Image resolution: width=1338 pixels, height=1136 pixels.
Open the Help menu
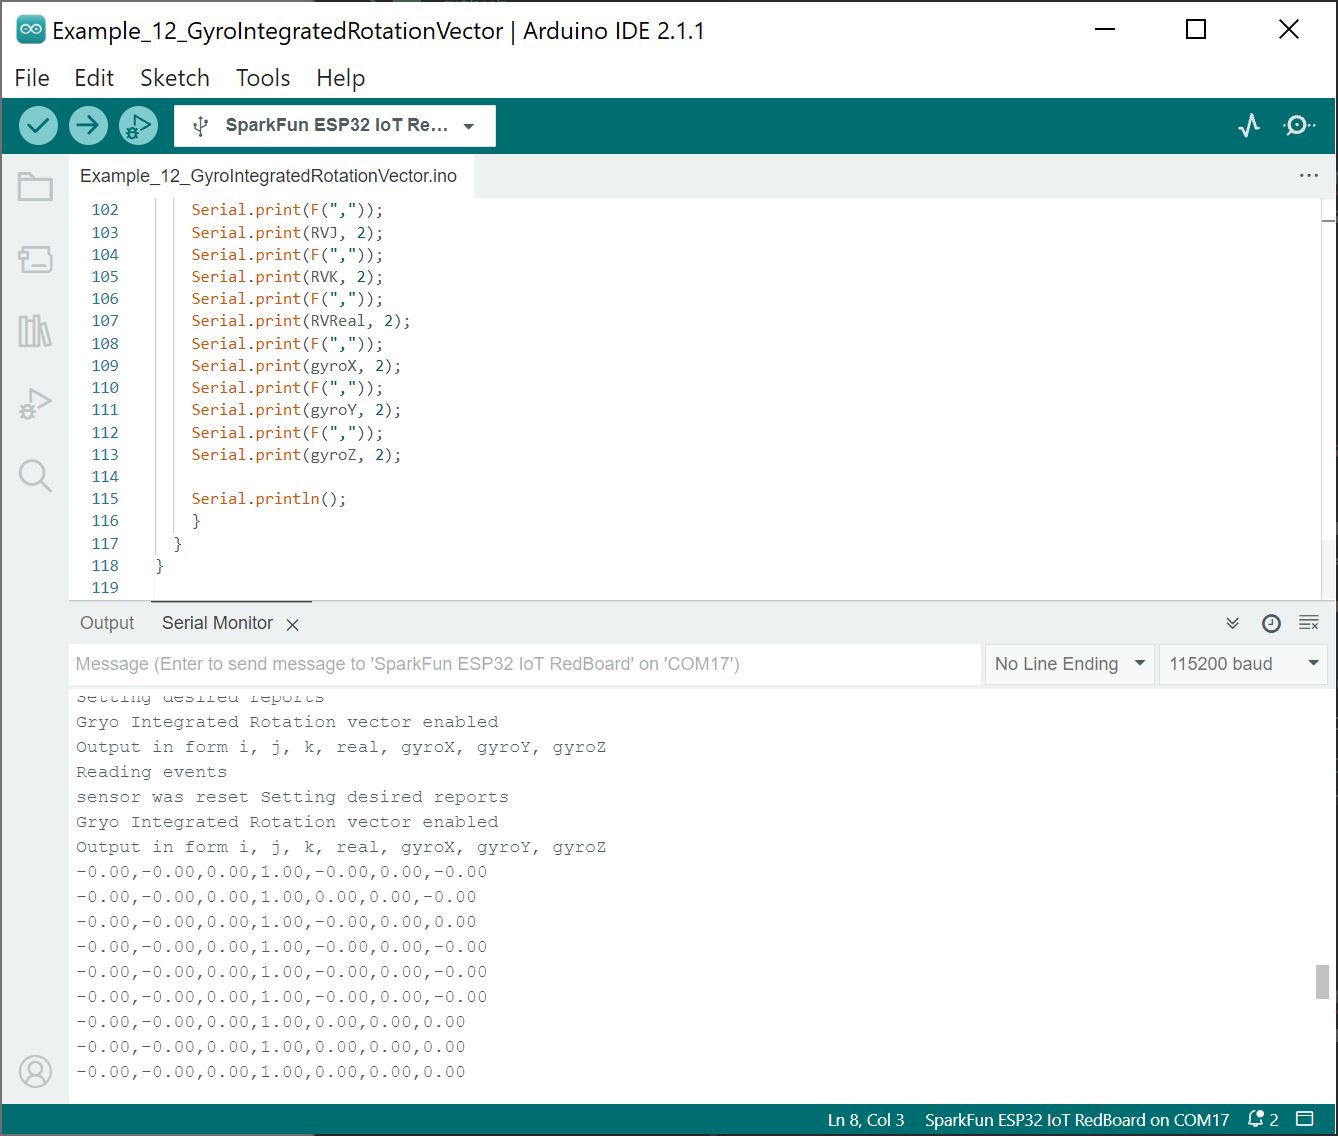[x=341, y=78]
